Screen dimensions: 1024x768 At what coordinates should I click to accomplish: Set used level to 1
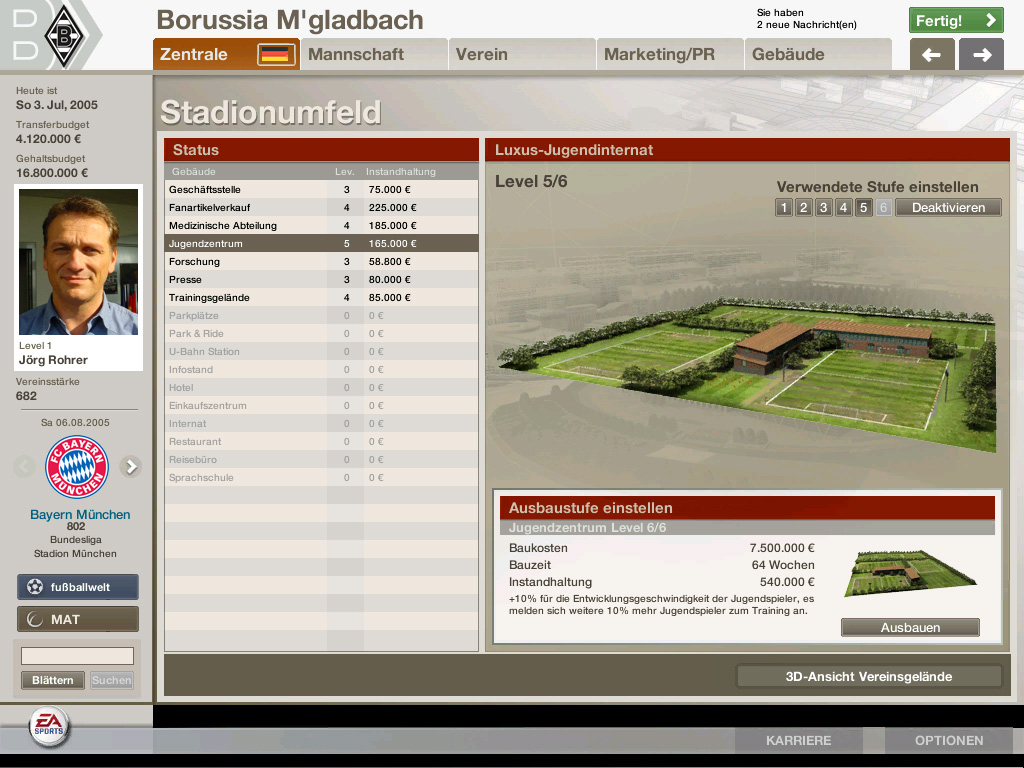coord(784,208)
